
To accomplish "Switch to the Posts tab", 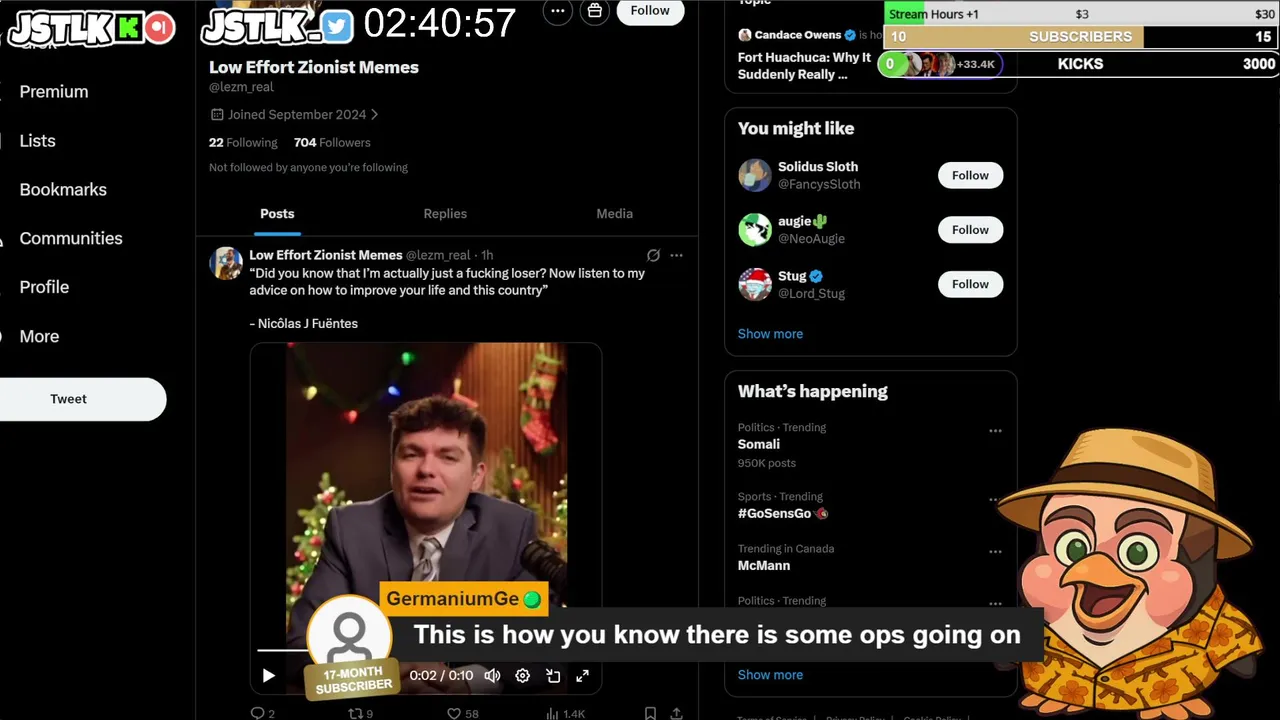I will (277, 214).
